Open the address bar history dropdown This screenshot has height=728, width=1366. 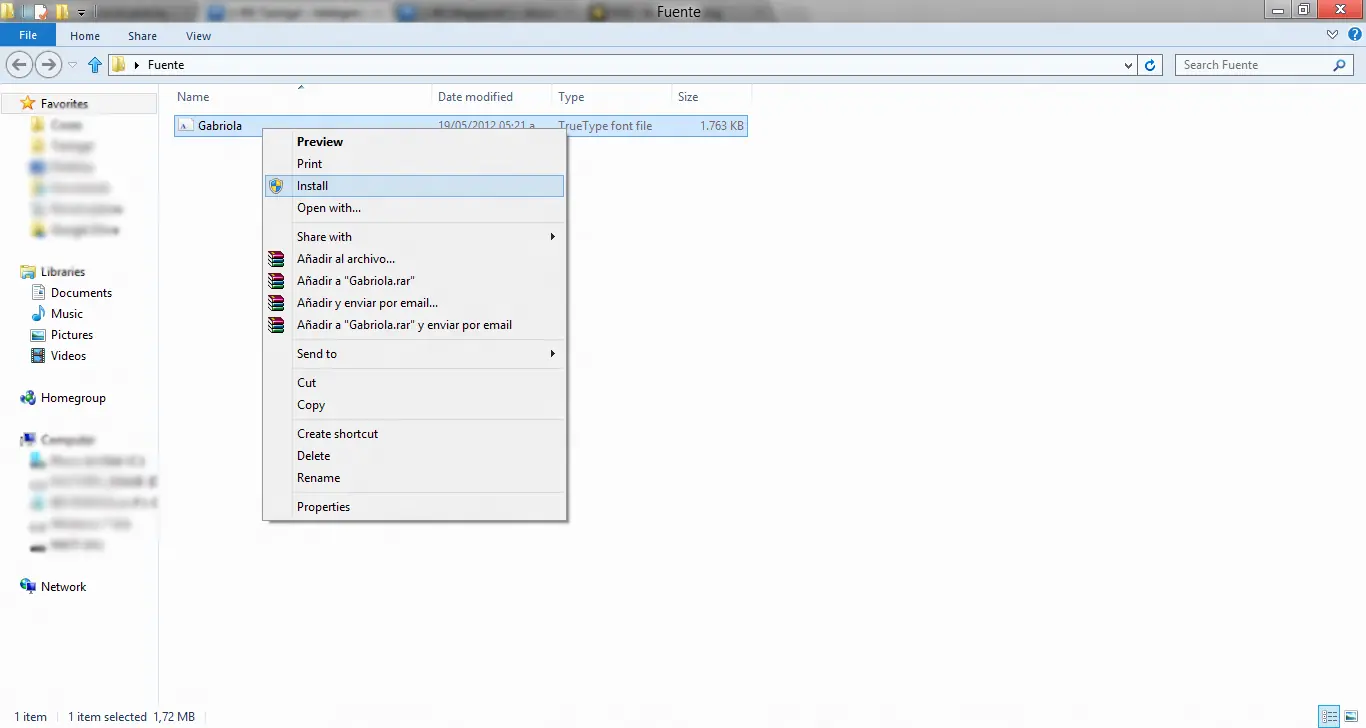(x=1129, y=65)
